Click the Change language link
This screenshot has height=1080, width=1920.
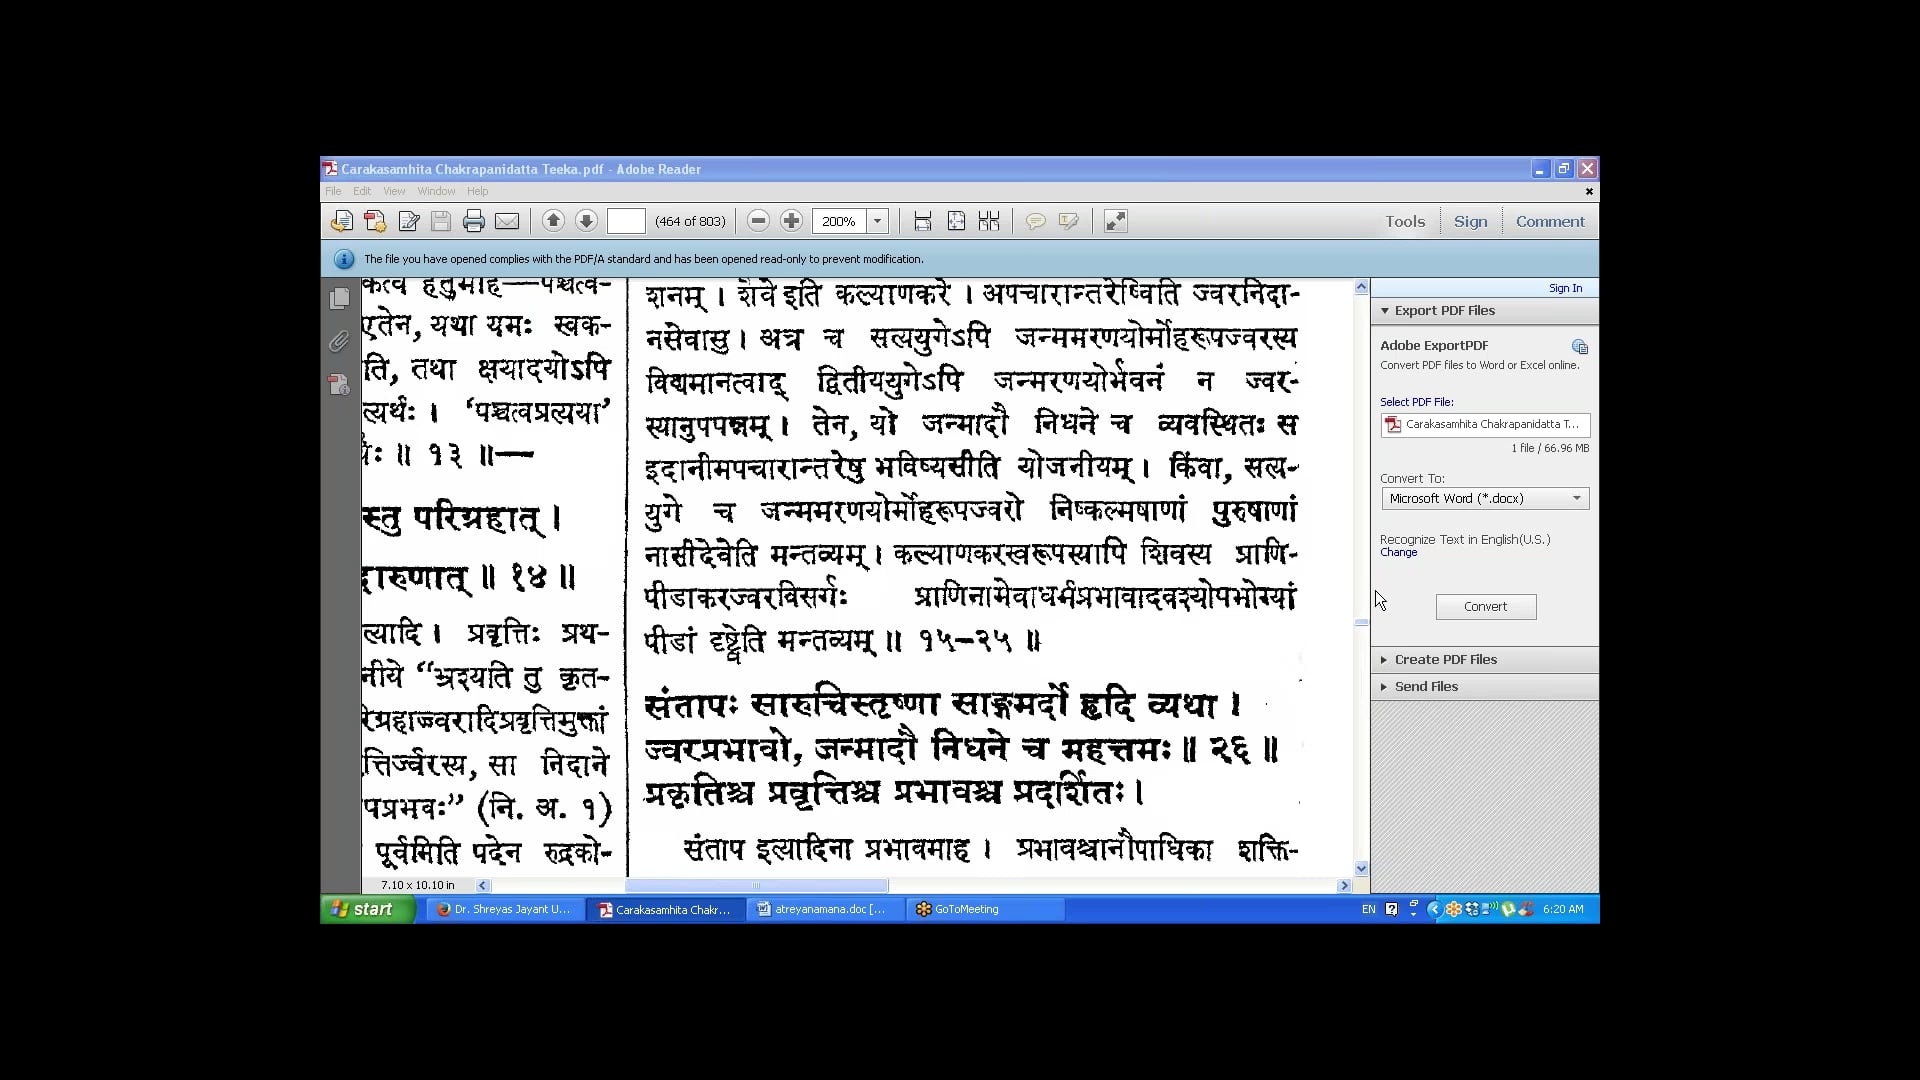click(1398, 553)
